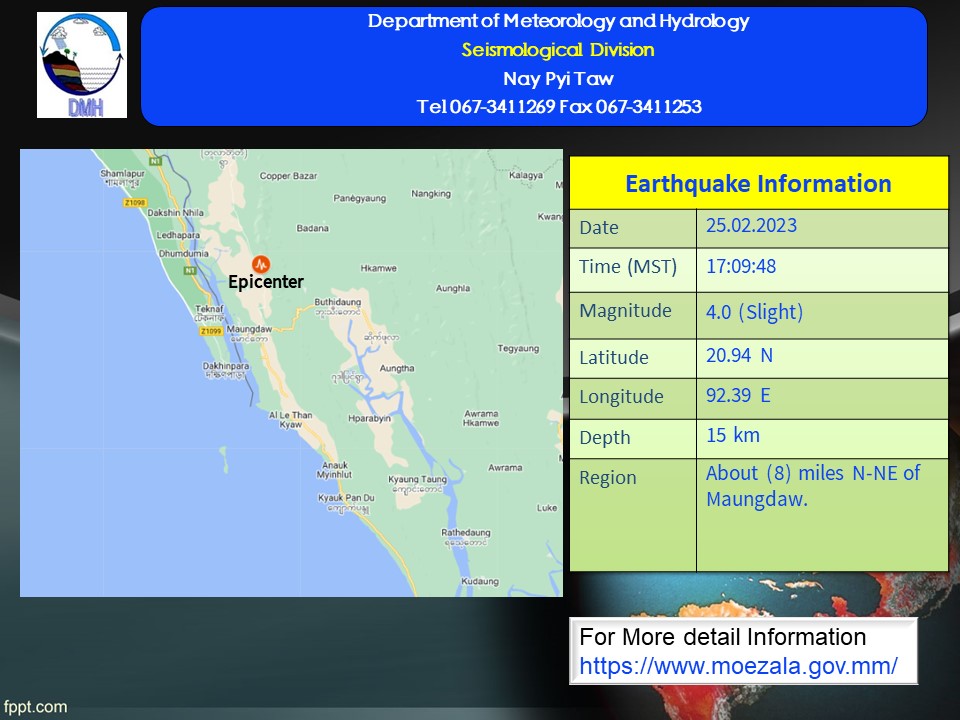
Task: Click the Aungtha map label
Action: [x=397, y=369]
